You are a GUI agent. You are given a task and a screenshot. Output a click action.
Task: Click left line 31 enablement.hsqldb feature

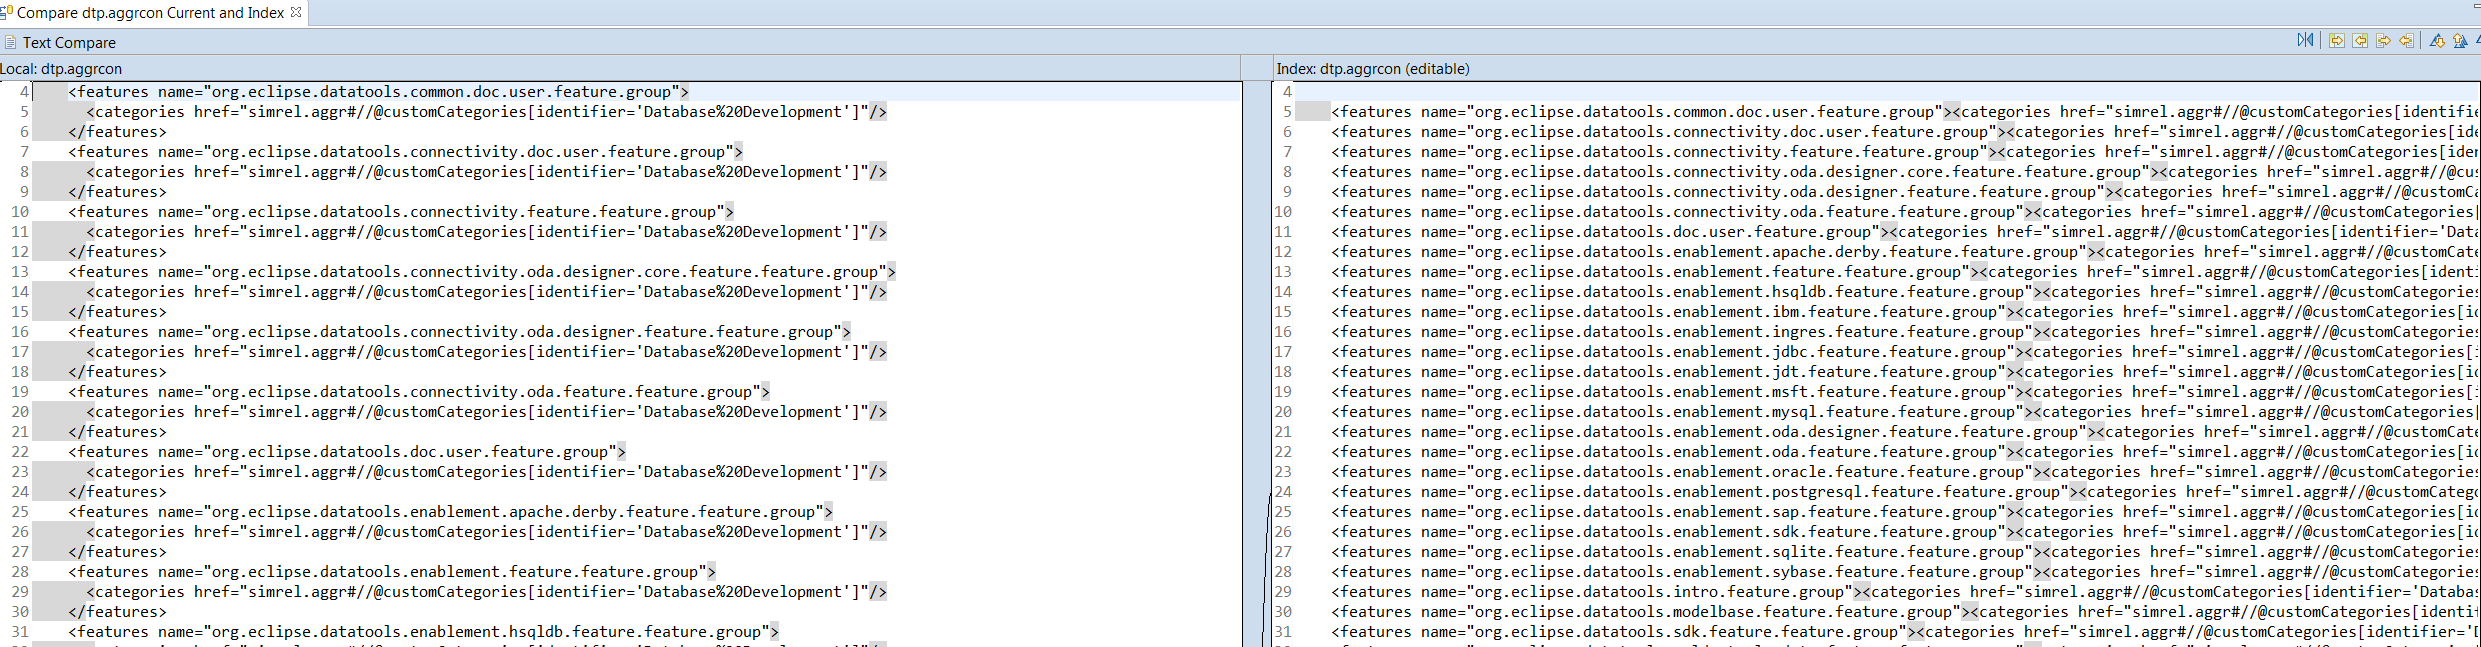tap(423, 632)
